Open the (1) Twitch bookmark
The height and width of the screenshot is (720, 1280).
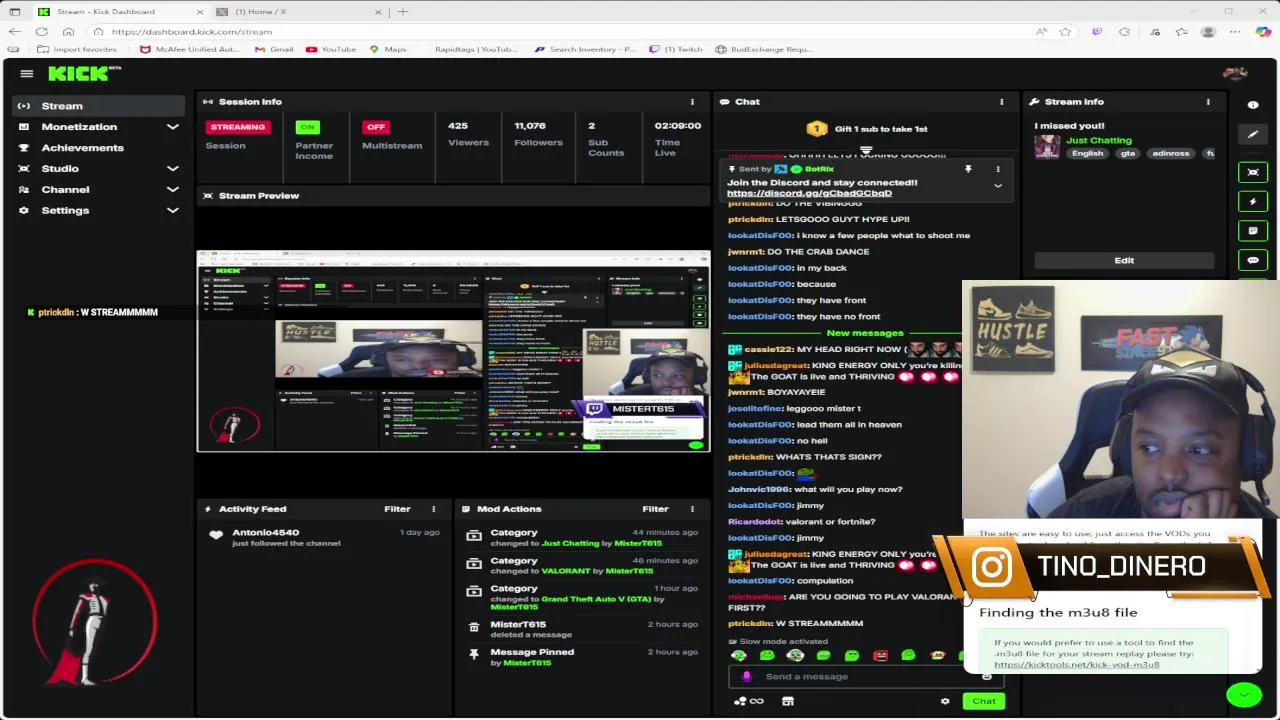click(676, 49)
